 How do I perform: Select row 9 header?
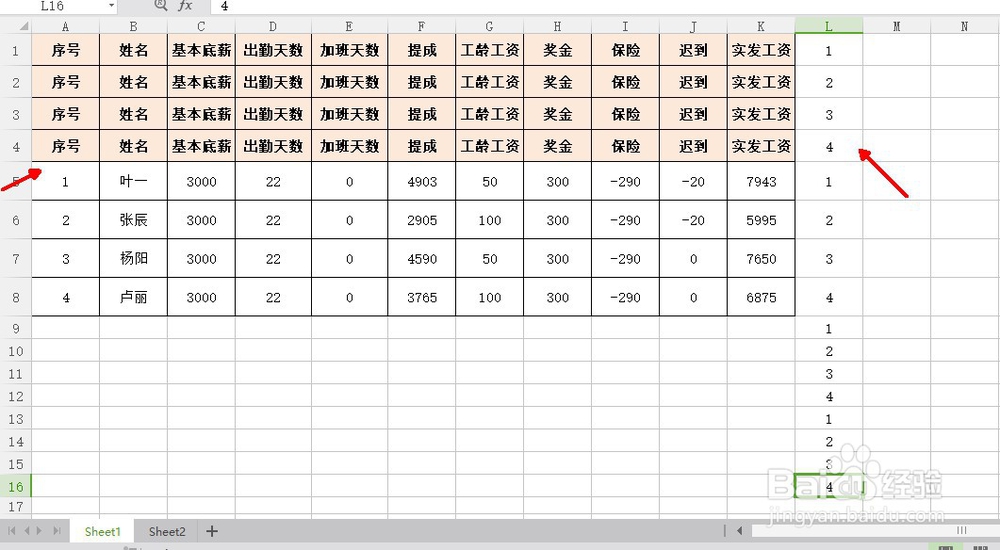pyautogui.click(x=16, y=328)
